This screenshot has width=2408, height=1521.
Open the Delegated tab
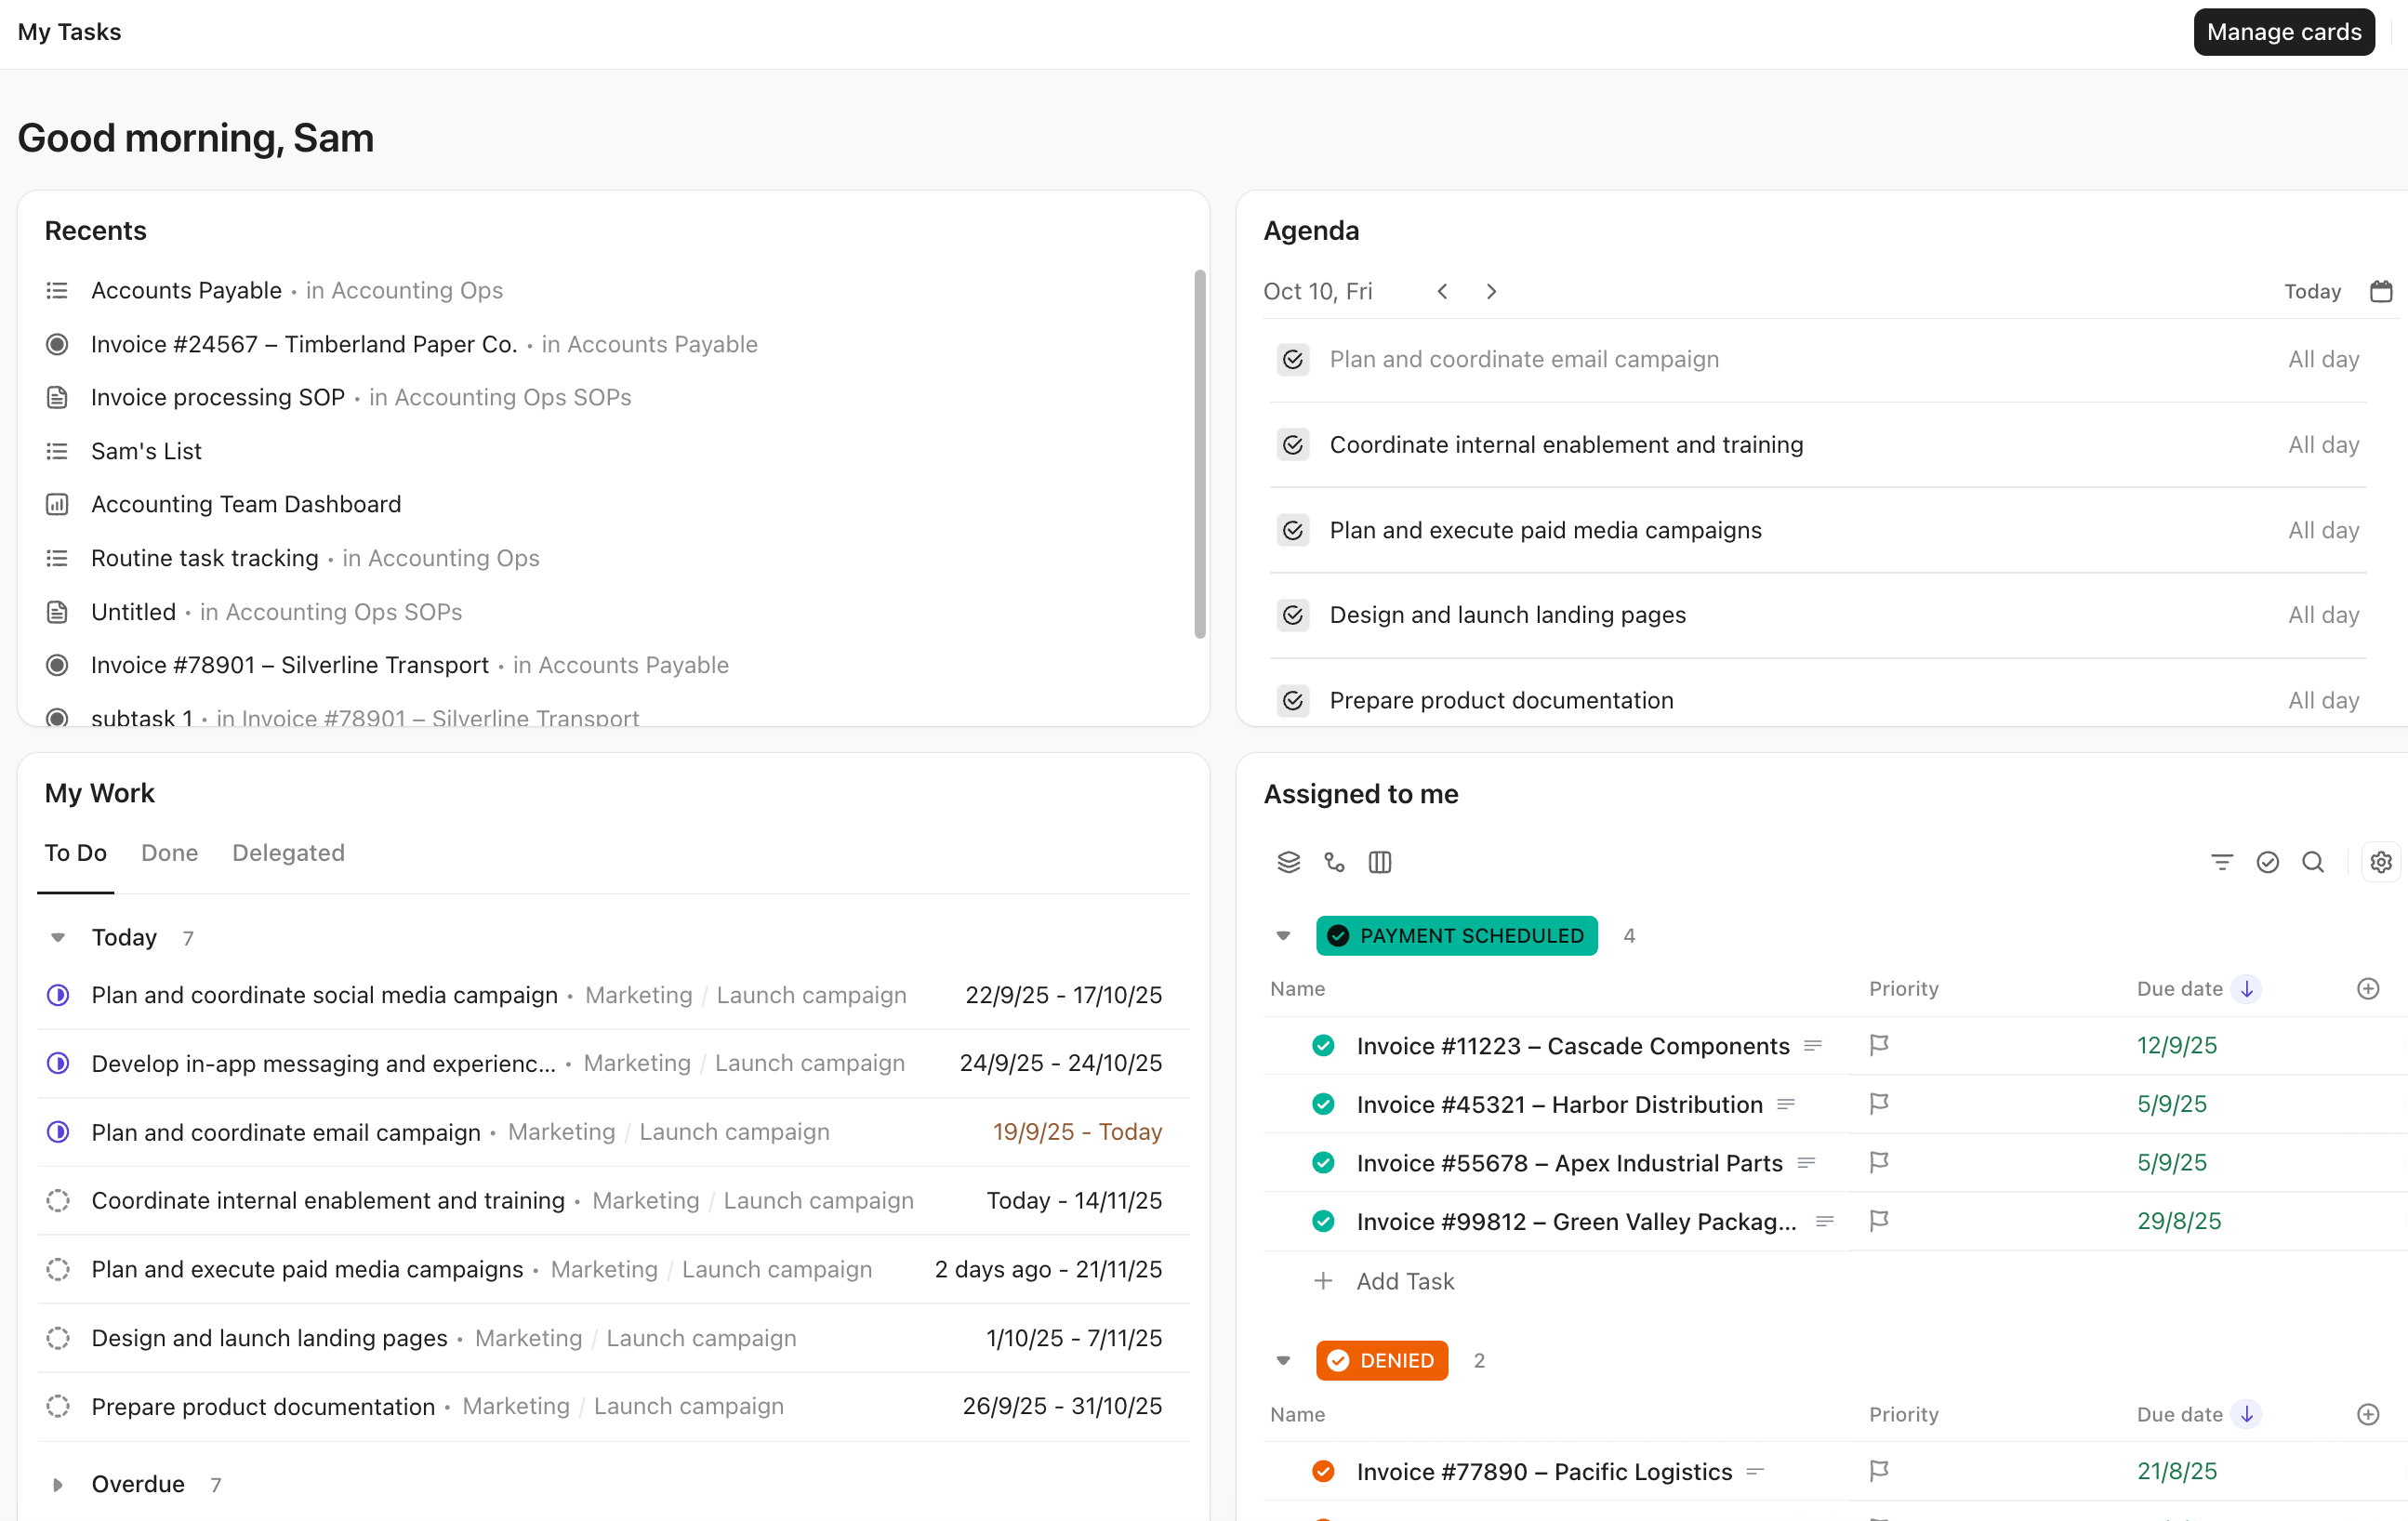[288, 853]
